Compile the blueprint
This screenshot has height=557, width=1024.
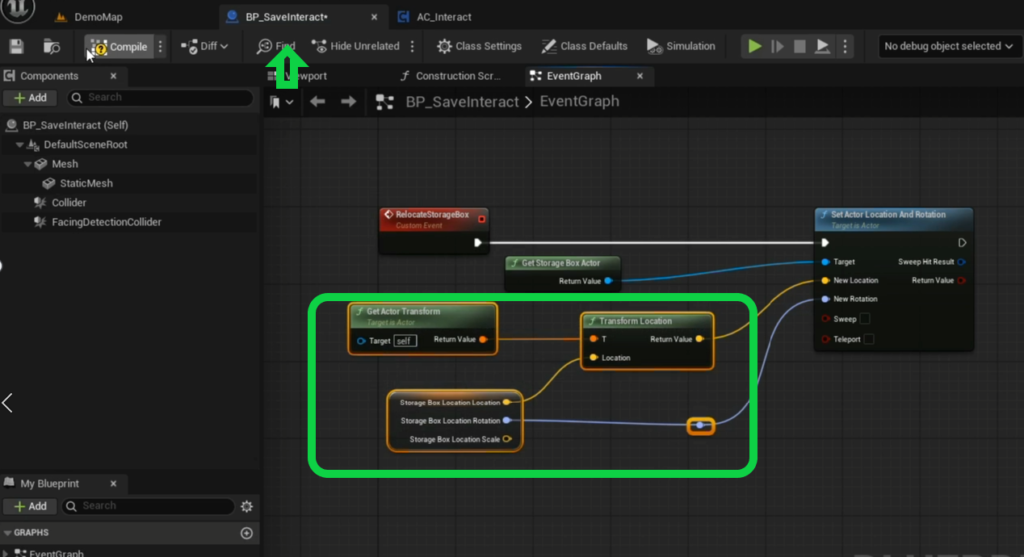[x=119, y=46]
